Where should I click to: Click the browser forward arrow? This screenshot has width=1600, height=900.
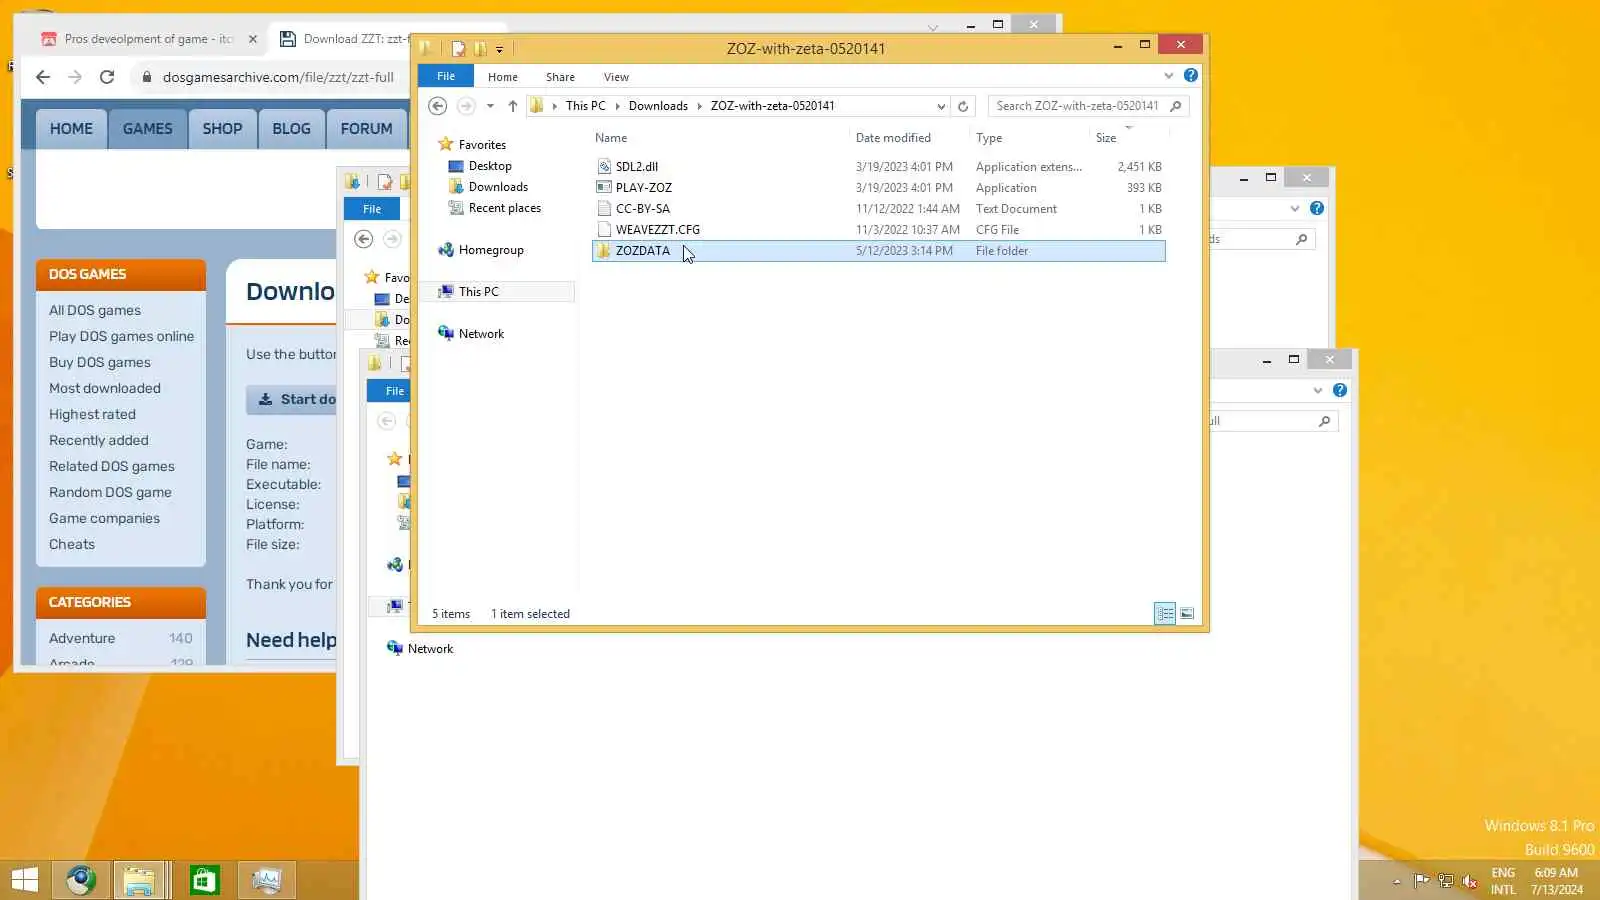(75, 77)
